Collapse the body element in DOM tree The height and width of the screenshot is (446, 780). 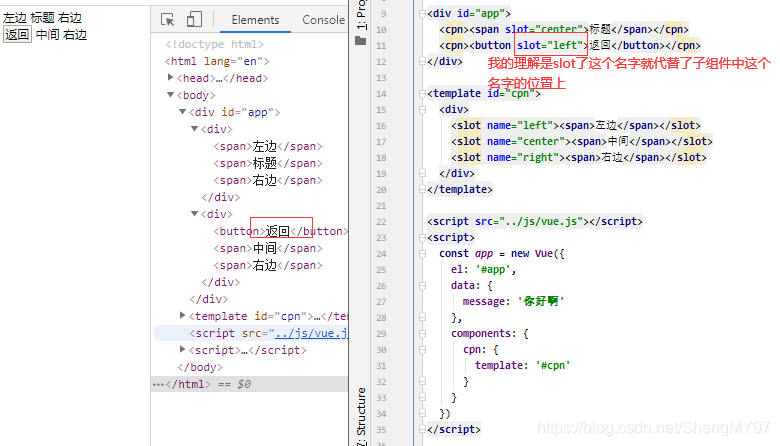click(x=171, y=94)
